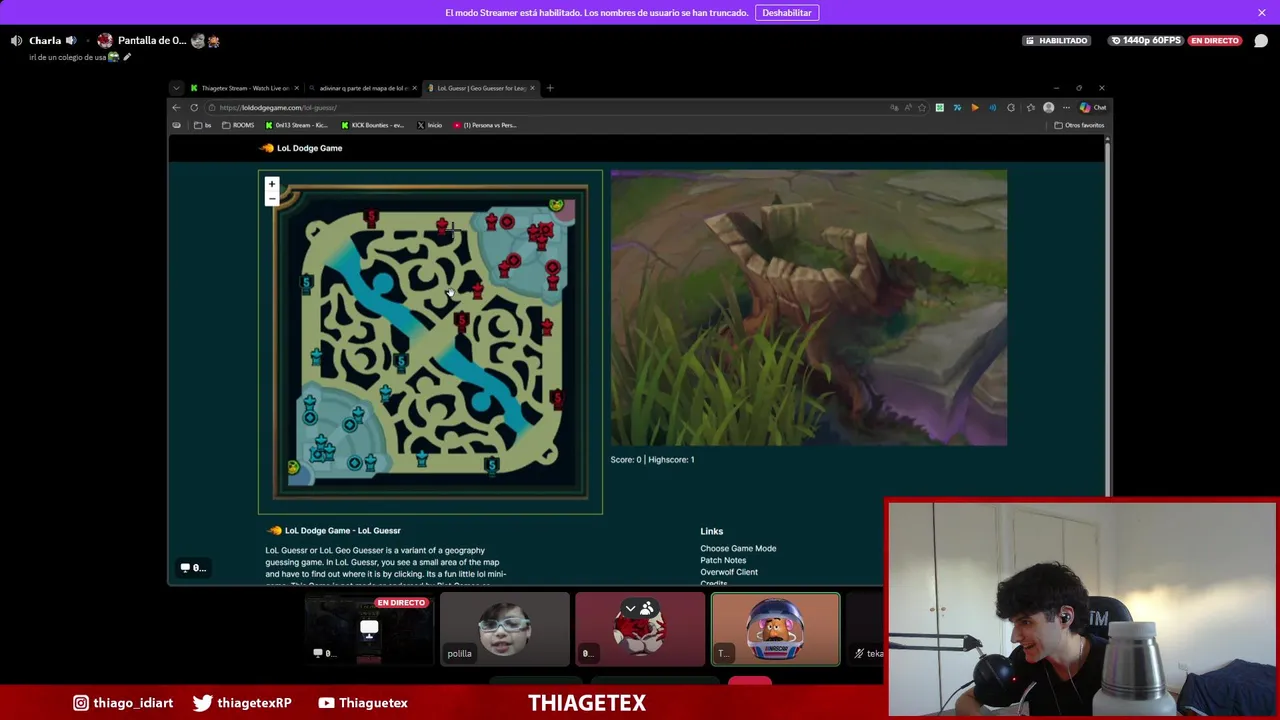Click the LoL Dodge Game - LoL Guessr heading
1280x720 pixels.
point(342,531)
